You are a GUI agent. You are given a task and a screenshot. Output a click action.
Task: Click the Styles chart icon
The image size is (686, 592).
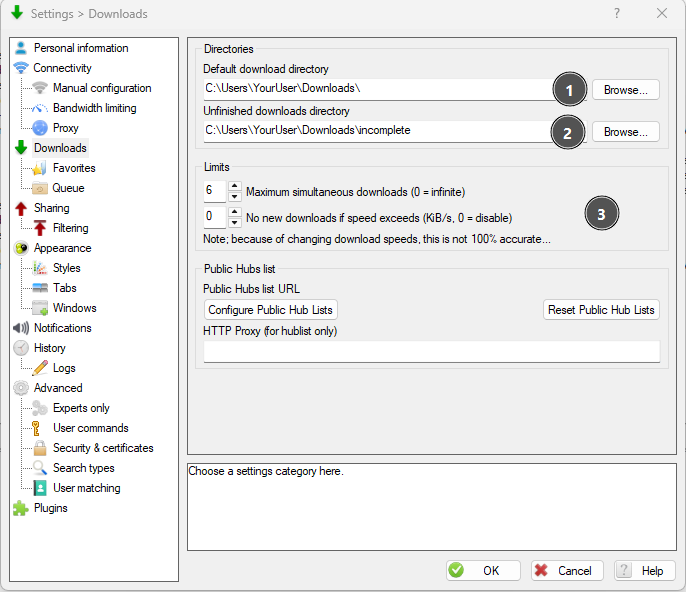coord(40,268)
